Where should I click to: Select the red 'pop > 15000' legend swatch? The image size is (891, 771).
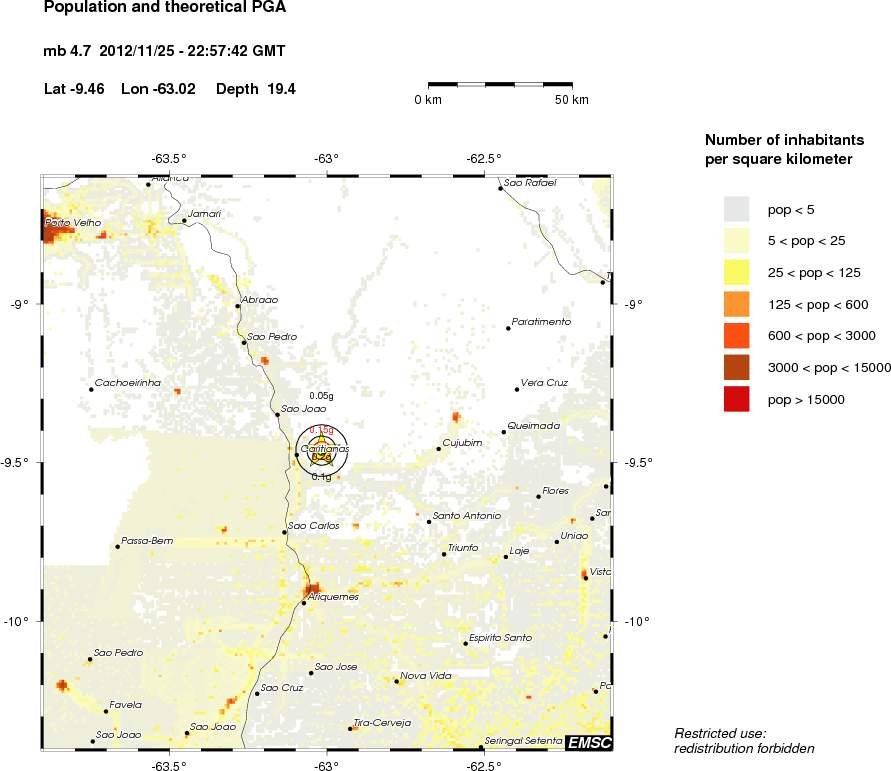coord(736,399)
